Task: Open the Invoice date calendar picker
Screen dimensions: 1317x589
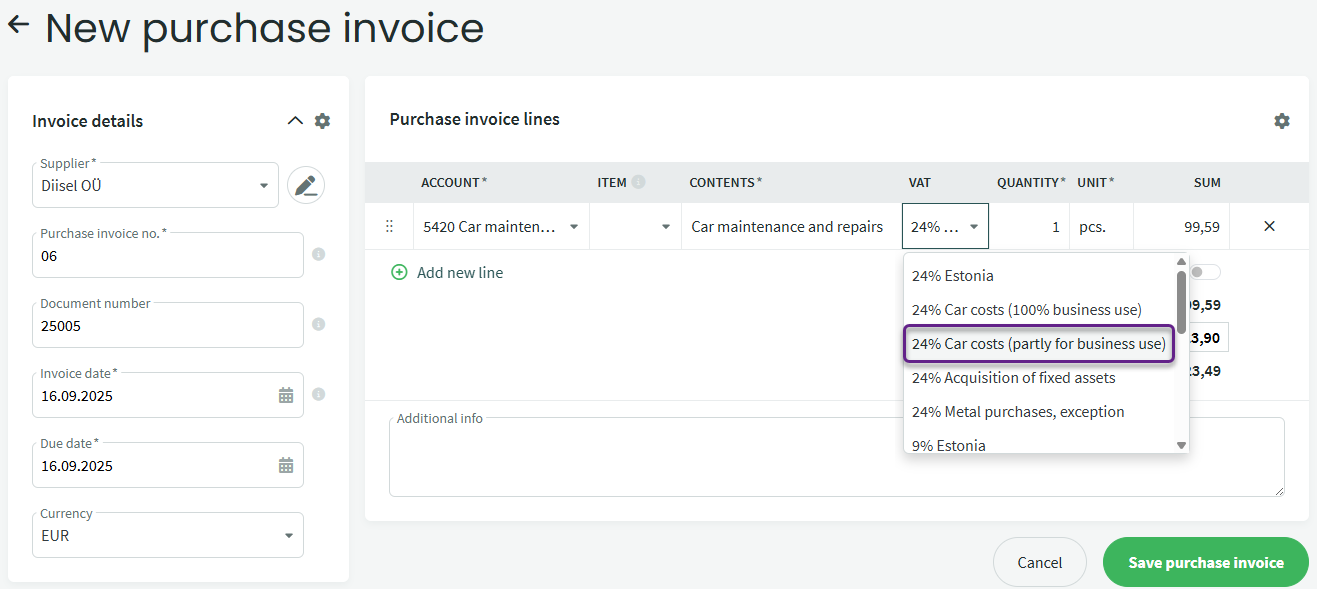Action: click(286, 395)
